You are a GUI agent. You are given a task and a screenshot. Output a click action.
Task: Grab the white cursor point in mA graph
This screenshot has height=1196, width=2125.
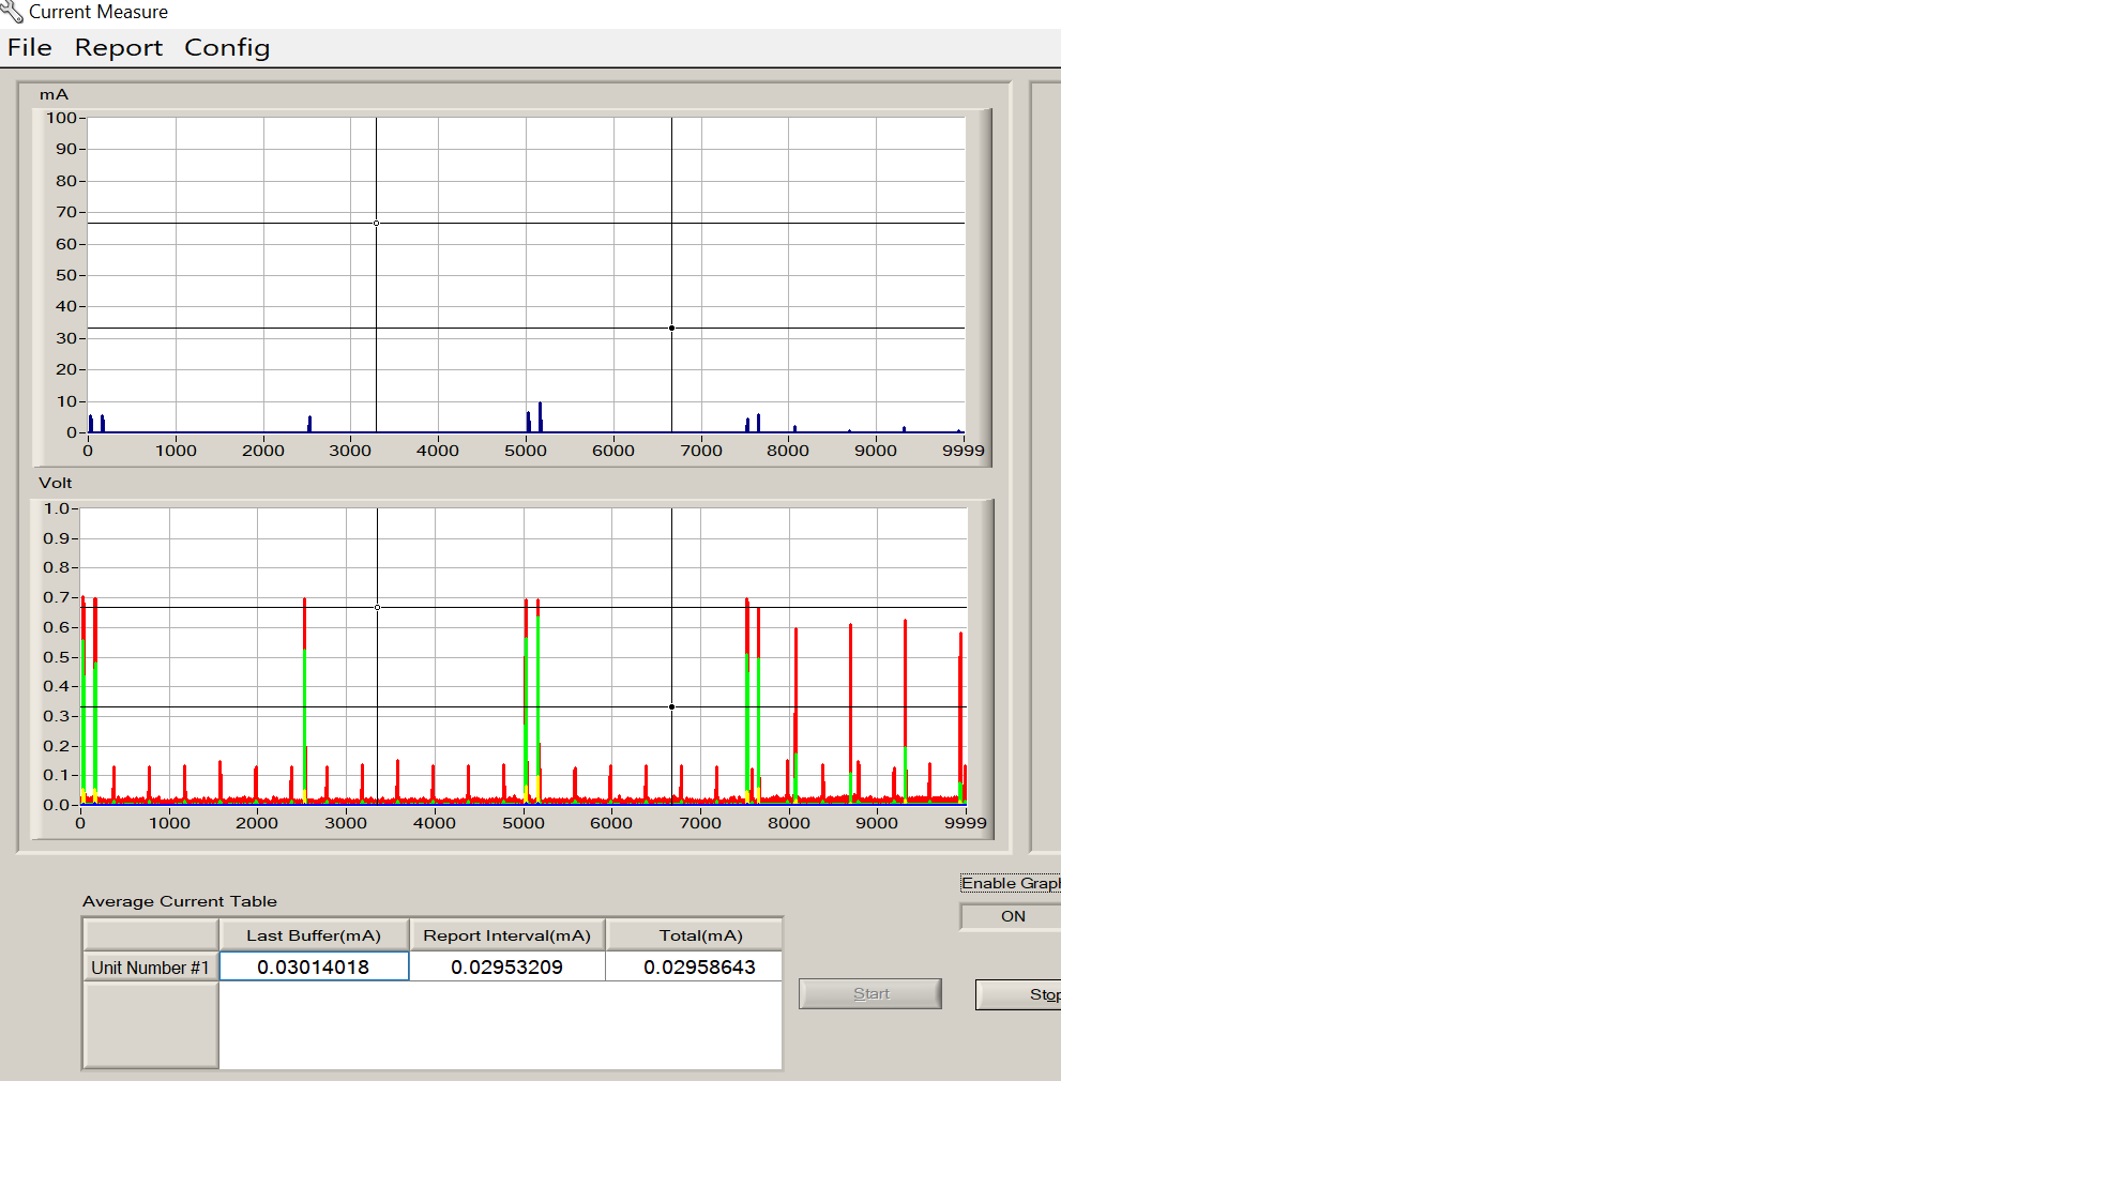pyautogui.click(x=376, y=223)
